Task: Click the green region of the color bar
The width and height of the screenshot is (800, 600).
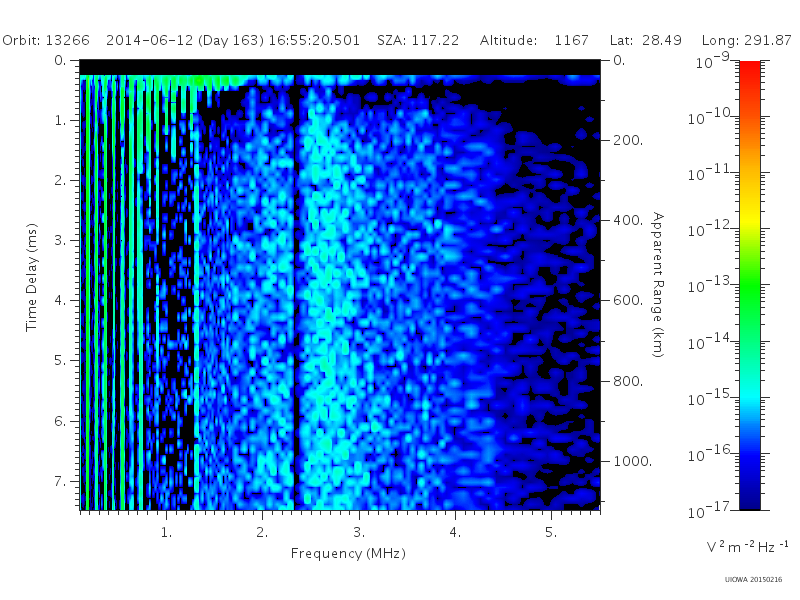Action: (749, 298)
